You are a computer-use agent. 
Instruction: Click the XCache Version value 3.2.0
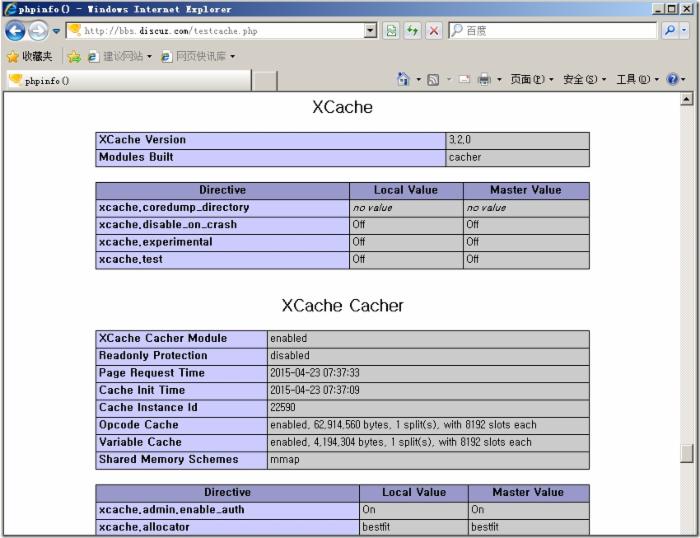[x=459, y=140]
